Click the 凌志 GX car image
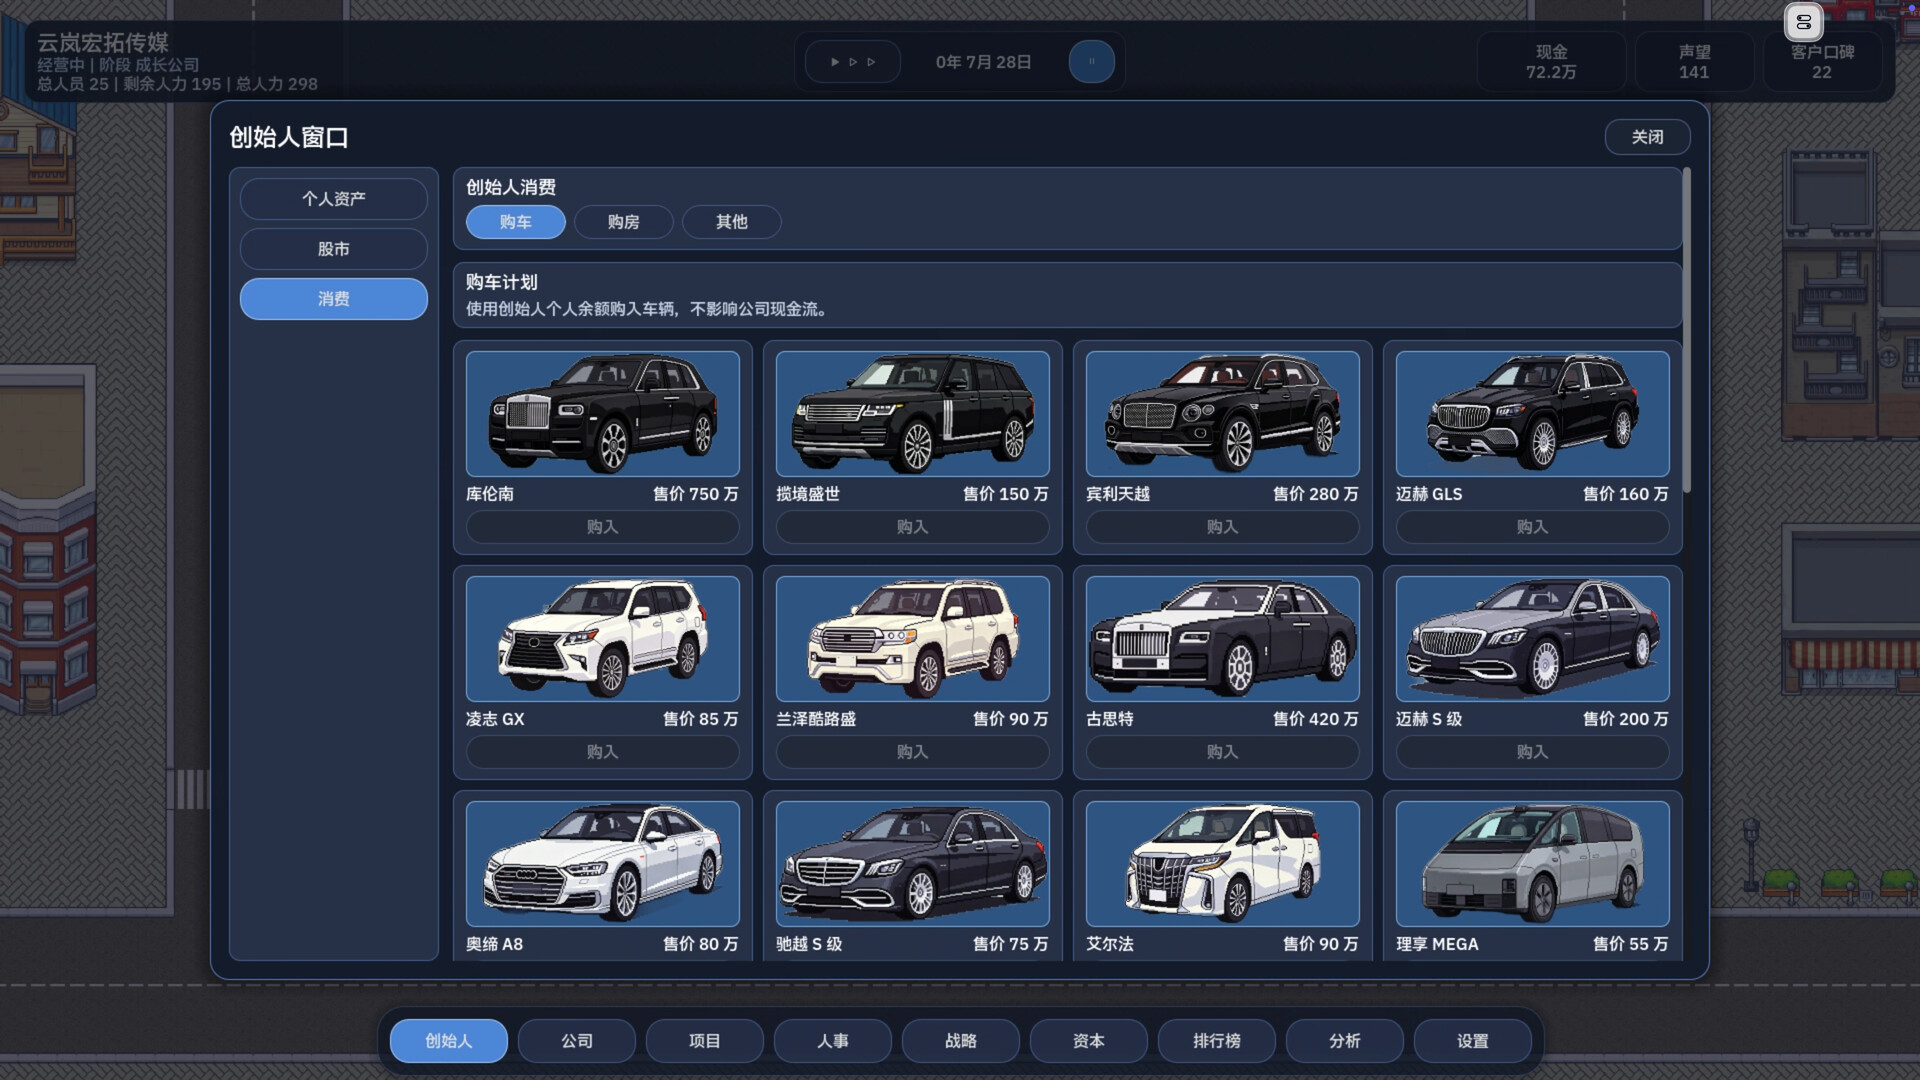Screen dimensions: 1920x1080 pos(603,638)
